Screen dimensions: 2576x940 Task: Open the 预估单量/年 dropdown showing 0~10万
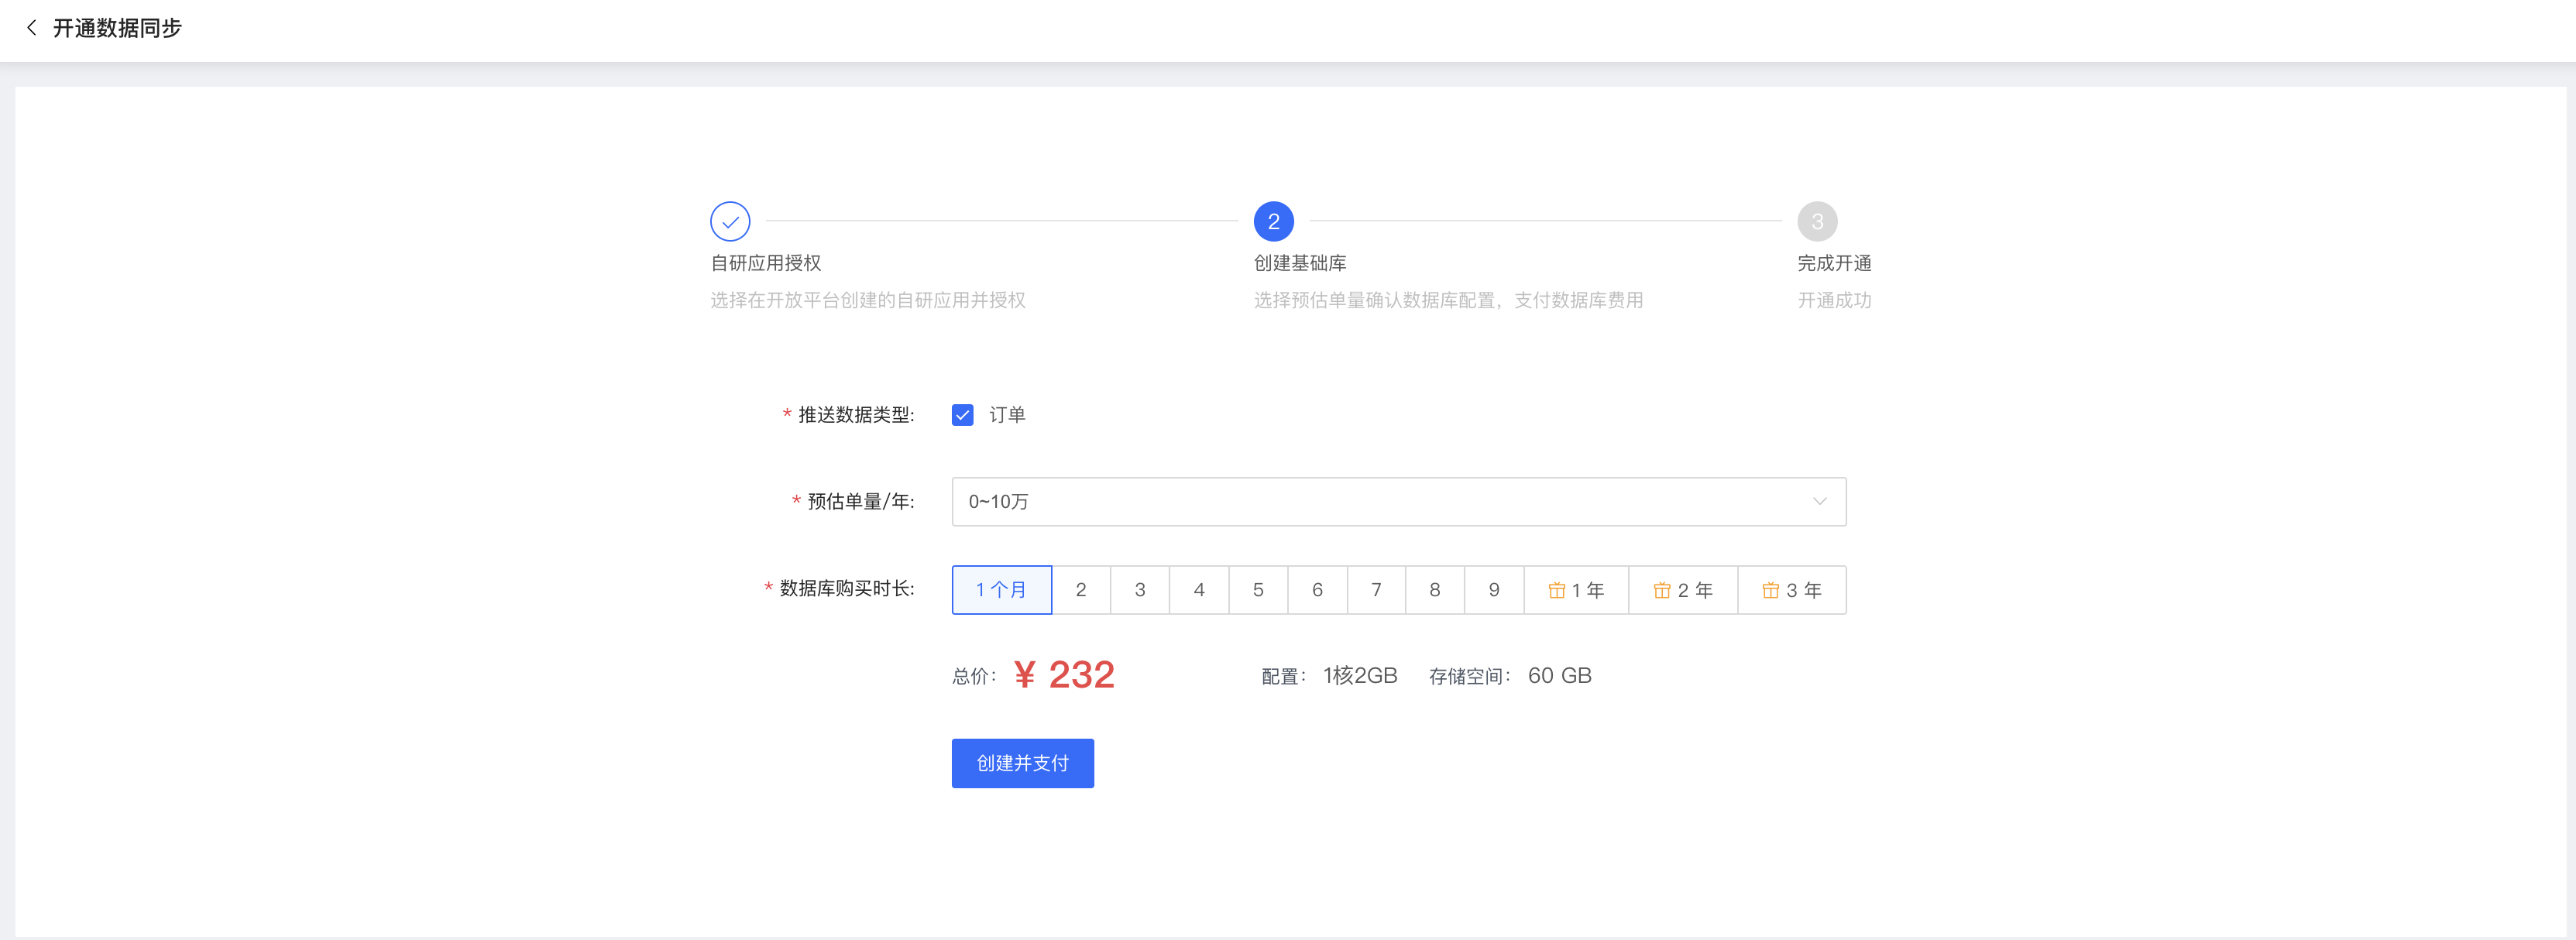[1398, 502]
